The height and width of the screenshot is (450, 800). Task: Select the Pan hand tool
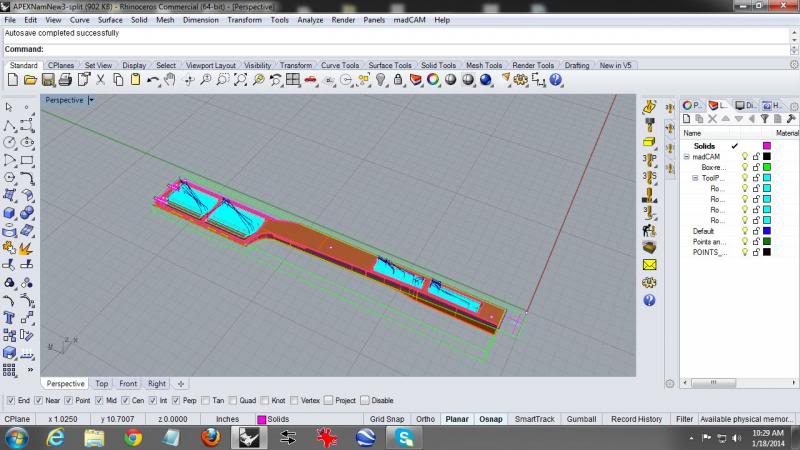[170, 80]
